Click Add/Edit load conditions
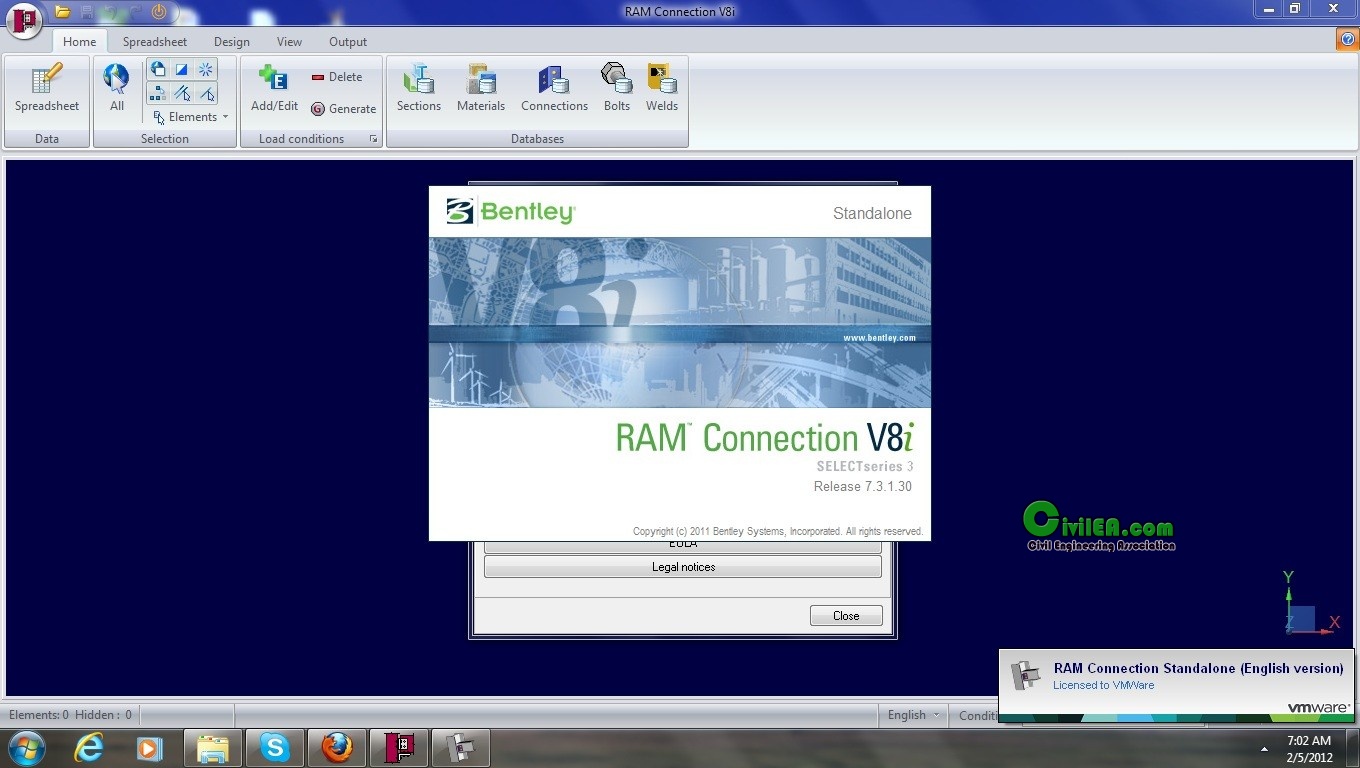The image size is (1360, 768). [274, 89]
